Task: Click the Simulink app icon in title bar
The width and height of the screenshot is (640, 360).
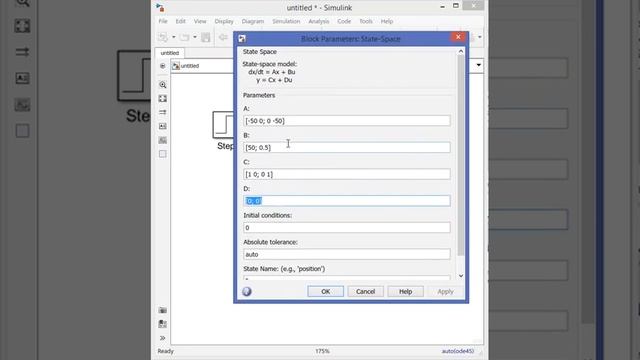Action: [x=160, y=7]
